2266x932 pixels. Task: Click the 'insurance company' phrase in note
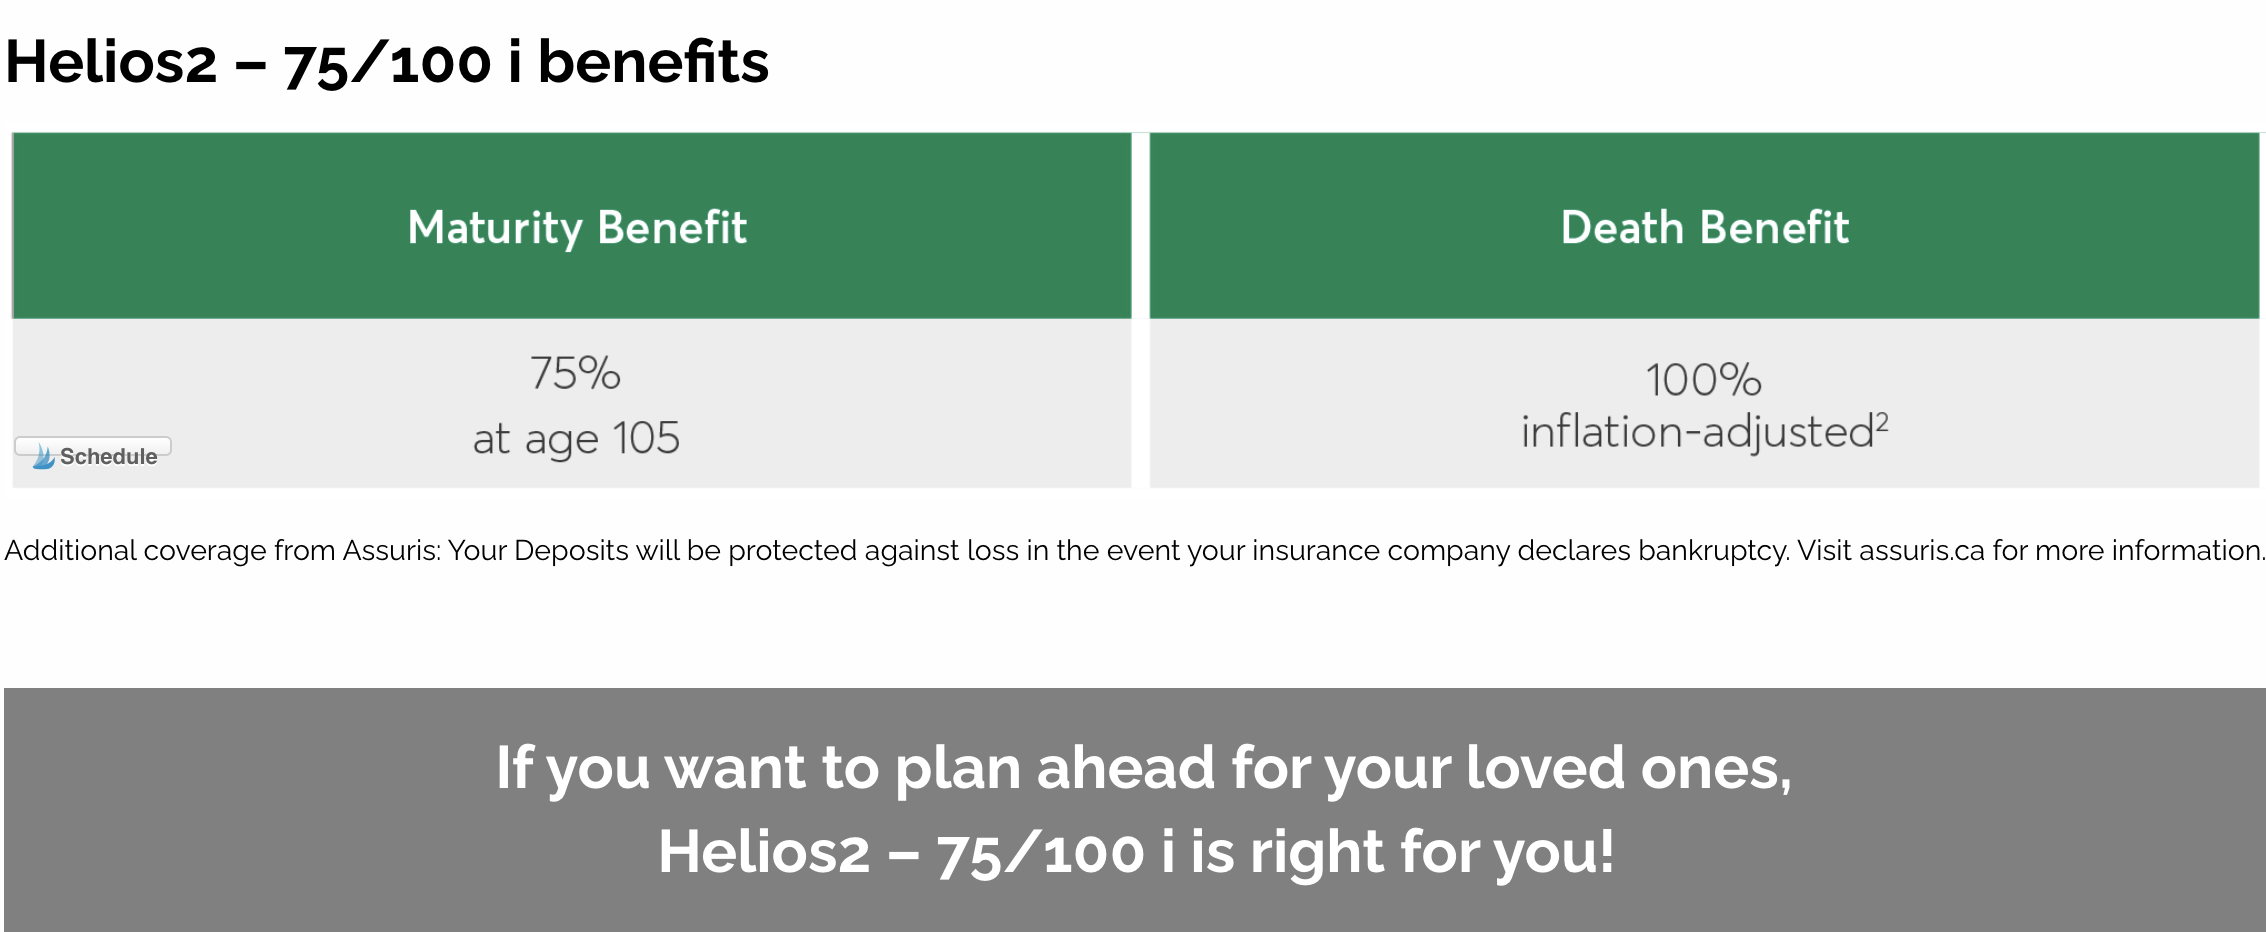click(x=1380, y=551)
